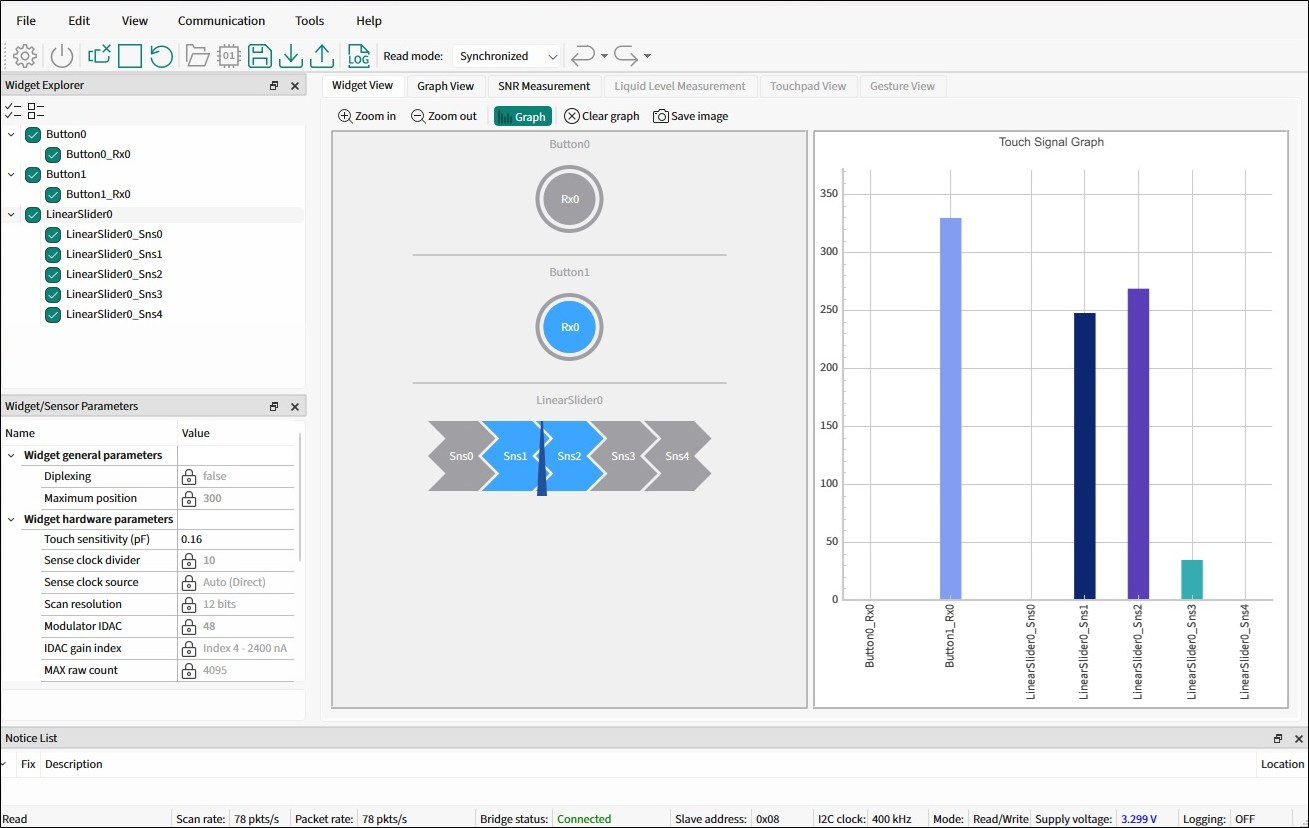This screenshot has width=1309, height=828.
Task: Click the upward arrow upload icon
Action: coord(322,56)
